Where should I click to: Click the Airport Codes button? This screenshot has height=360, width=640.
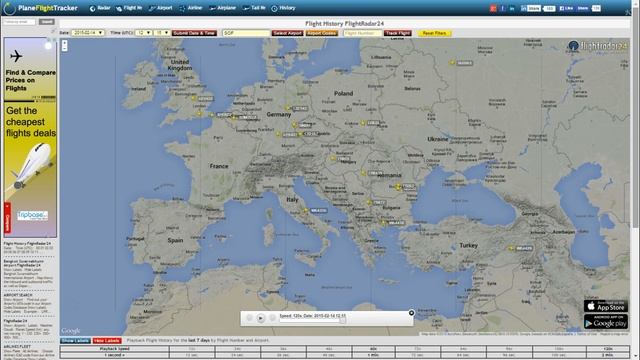(322, 33)
